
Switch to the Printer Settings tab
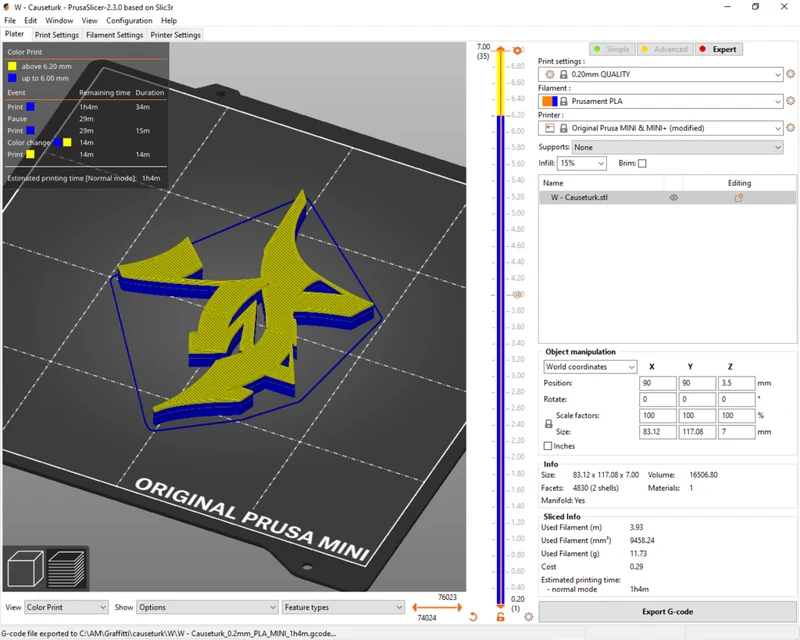[x=176, y=35]
